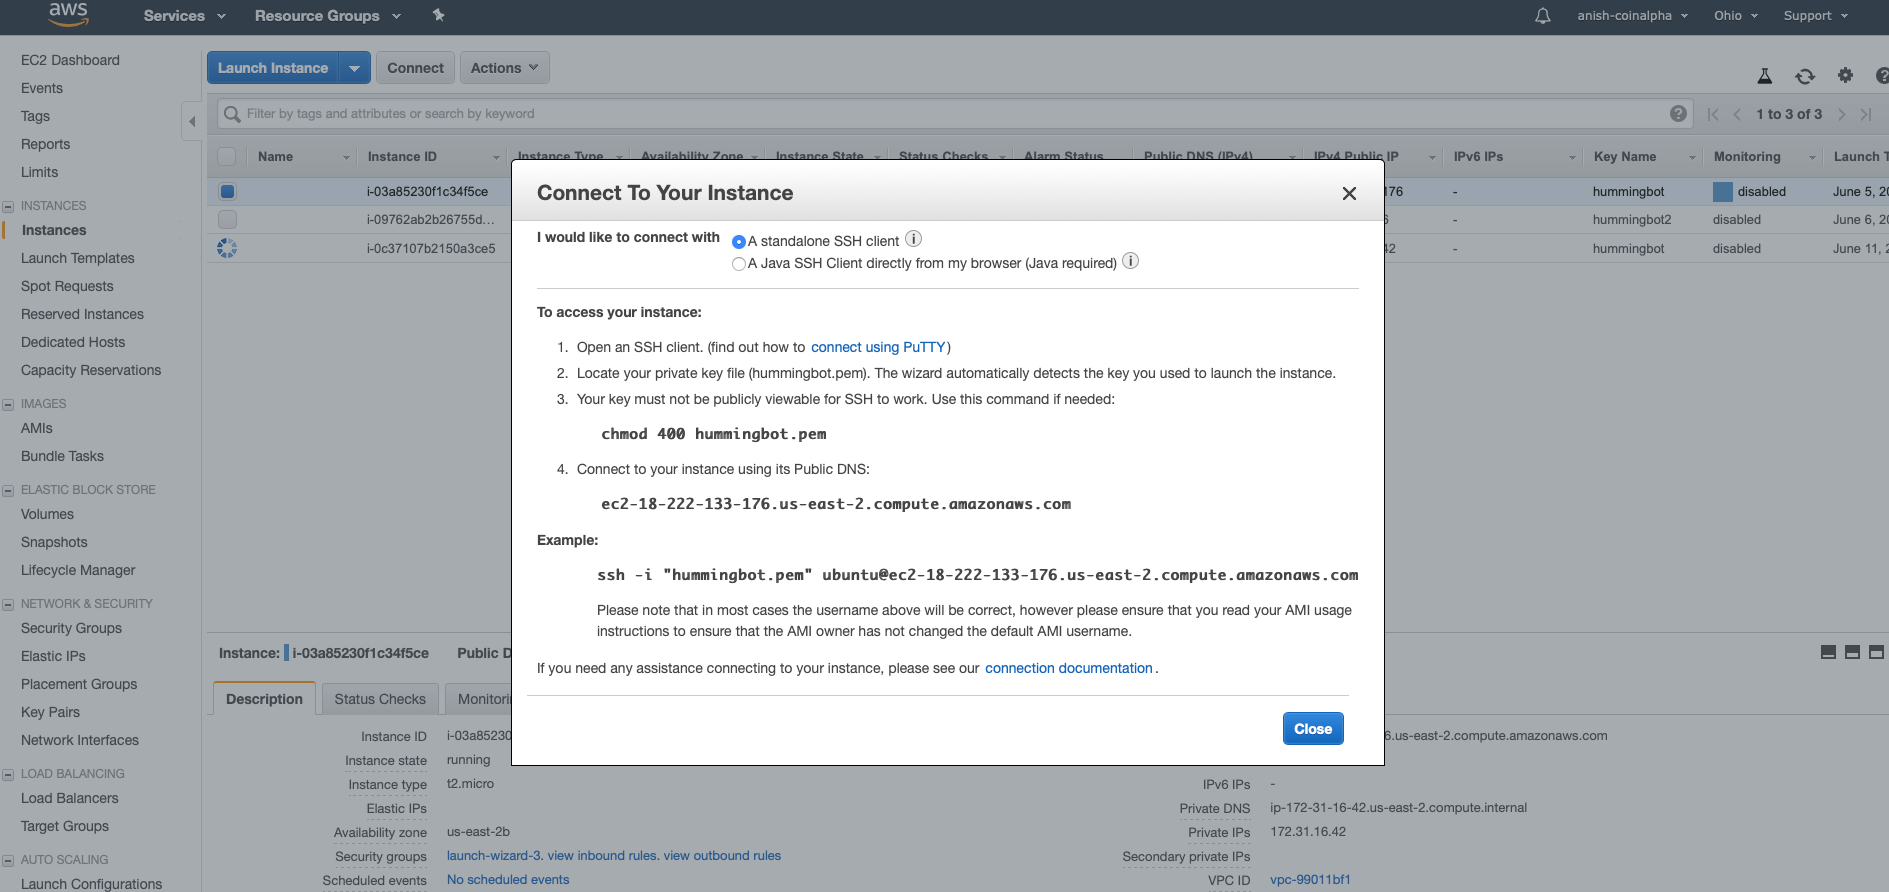Click view inbound rules link

click(601, 856)
